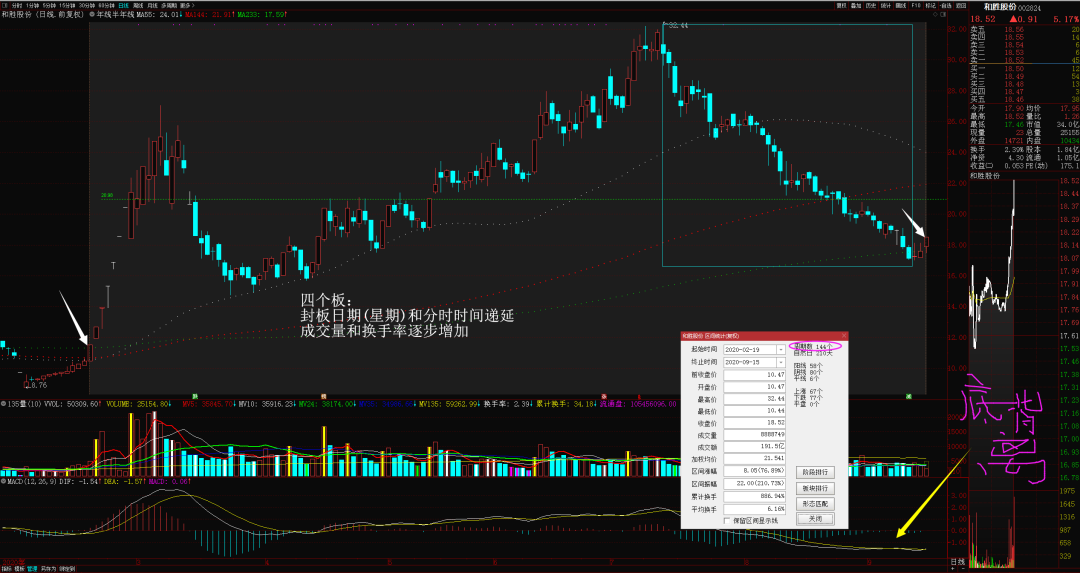Enable 保留区间显示线 checkbox

pyautogui.click(x=728, y=521)
